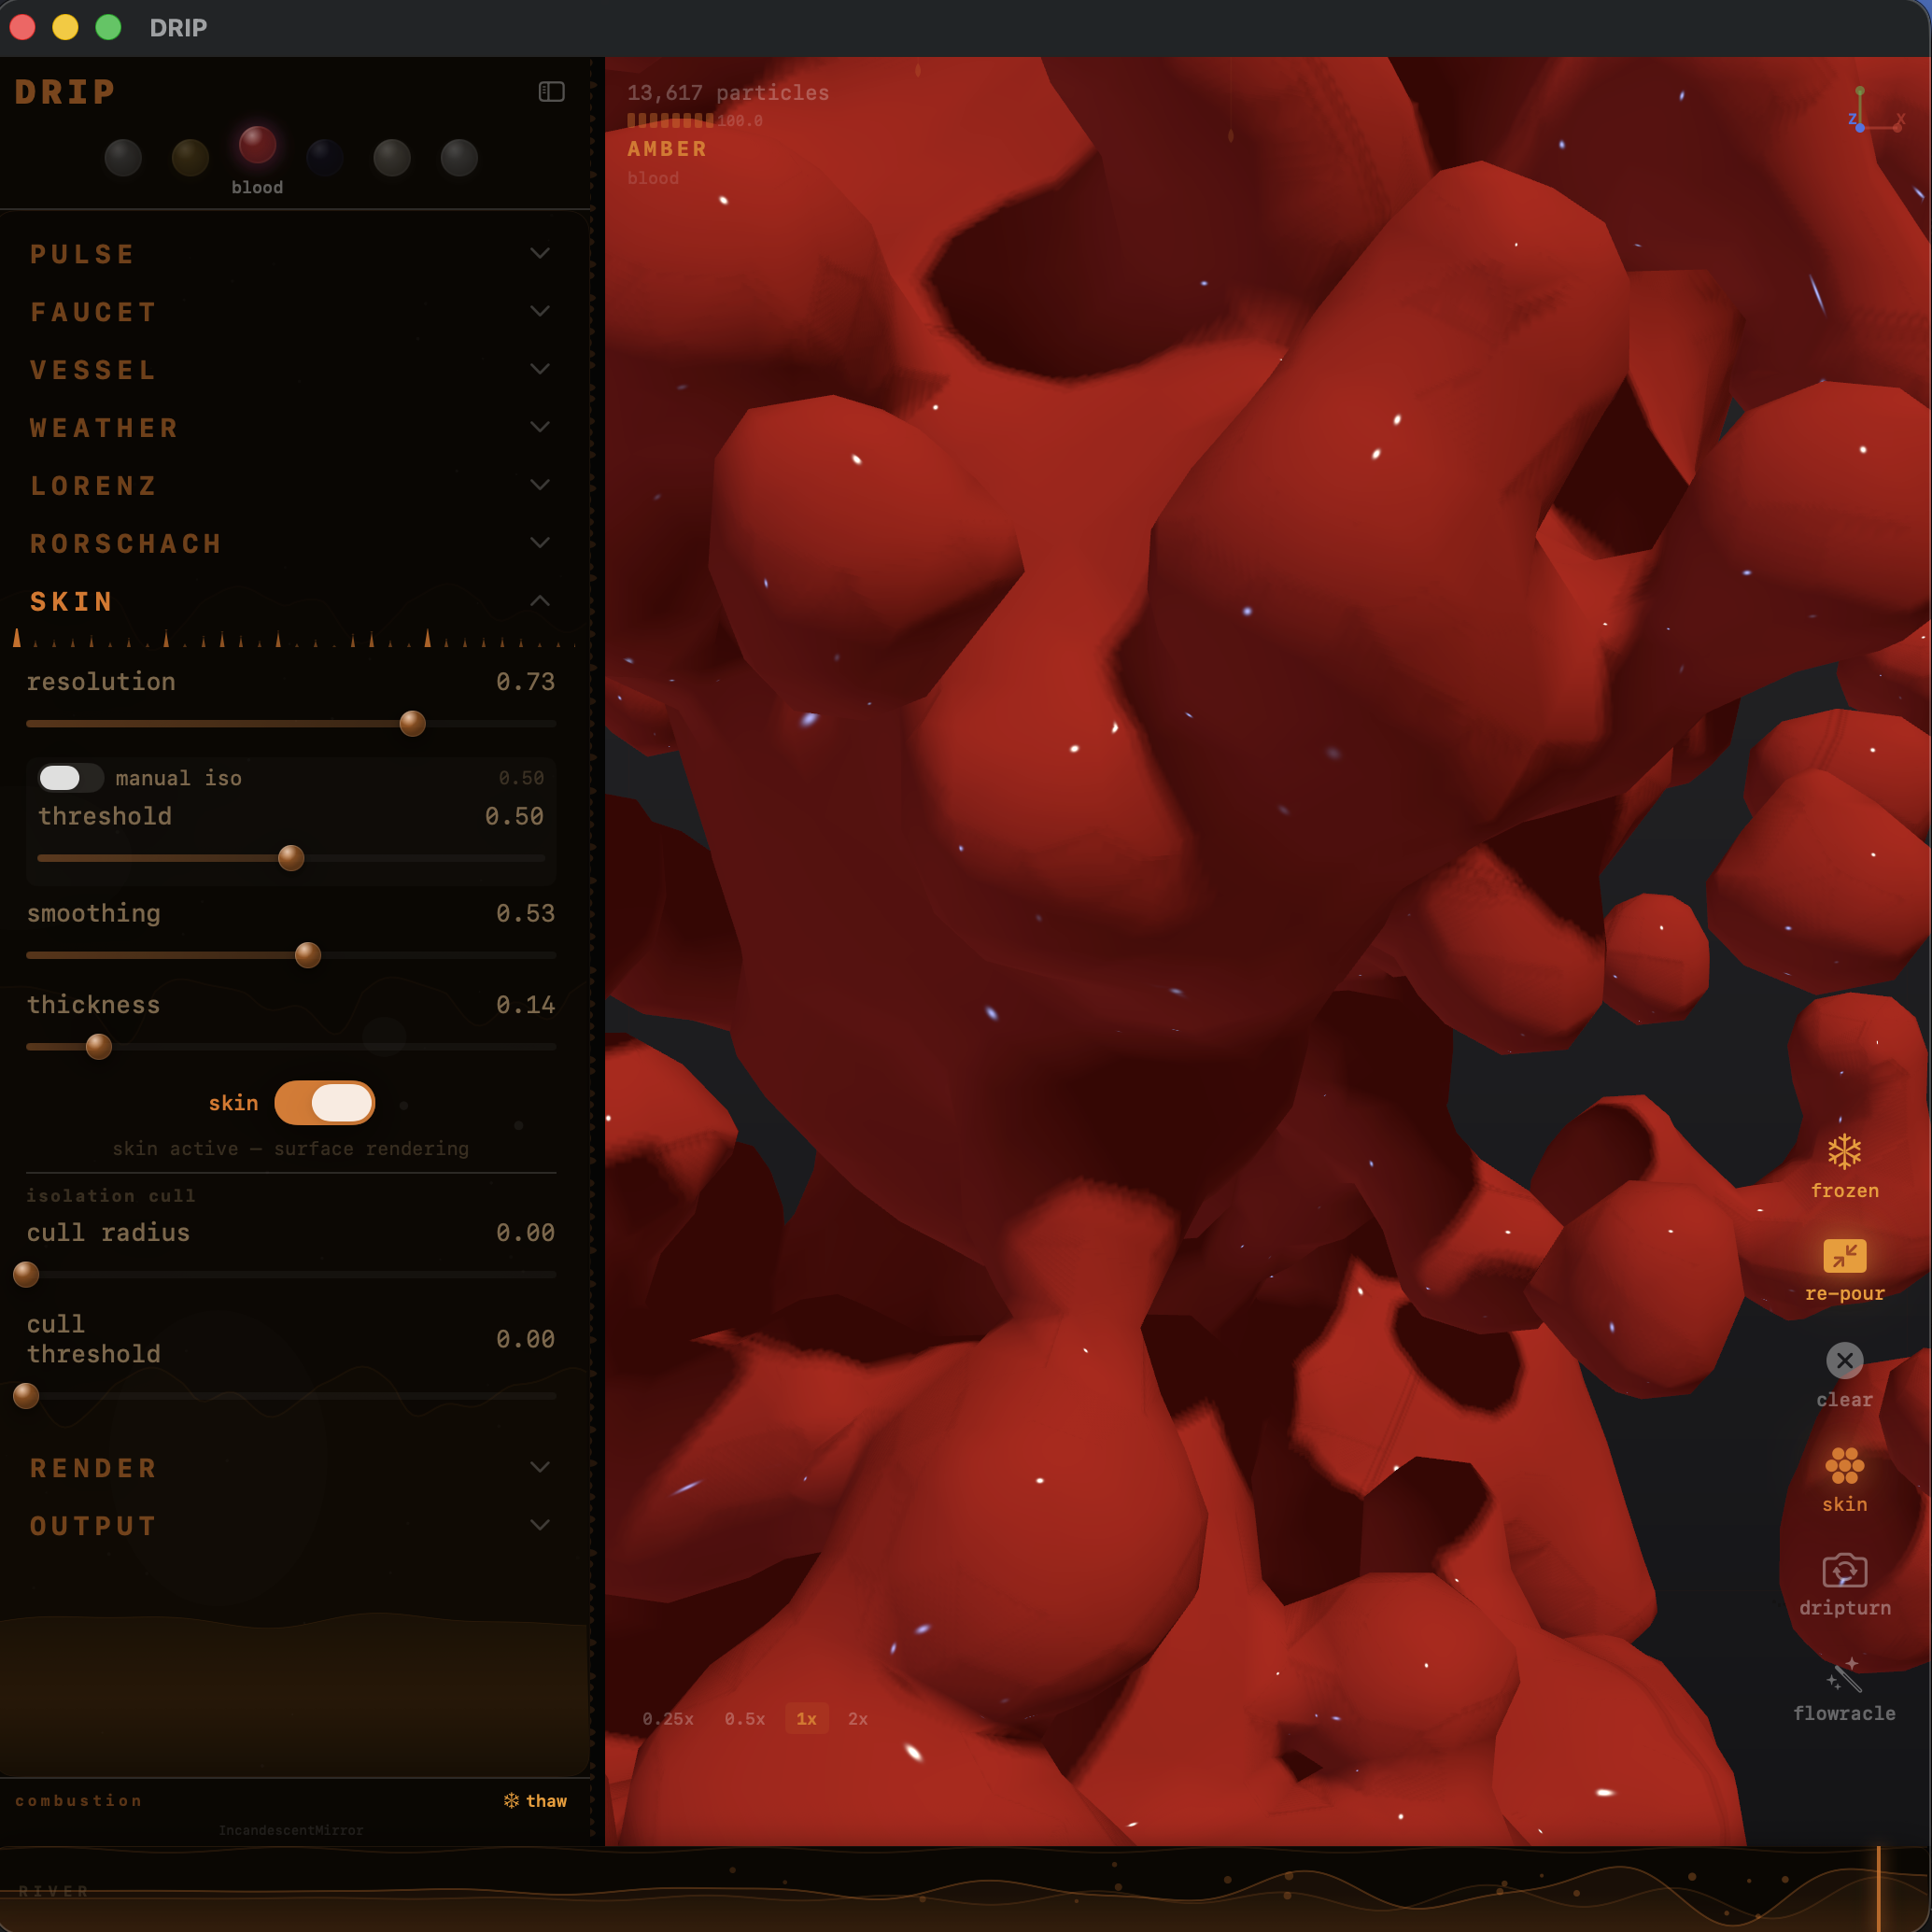Click the re-pour icon

(1843, 1255)
